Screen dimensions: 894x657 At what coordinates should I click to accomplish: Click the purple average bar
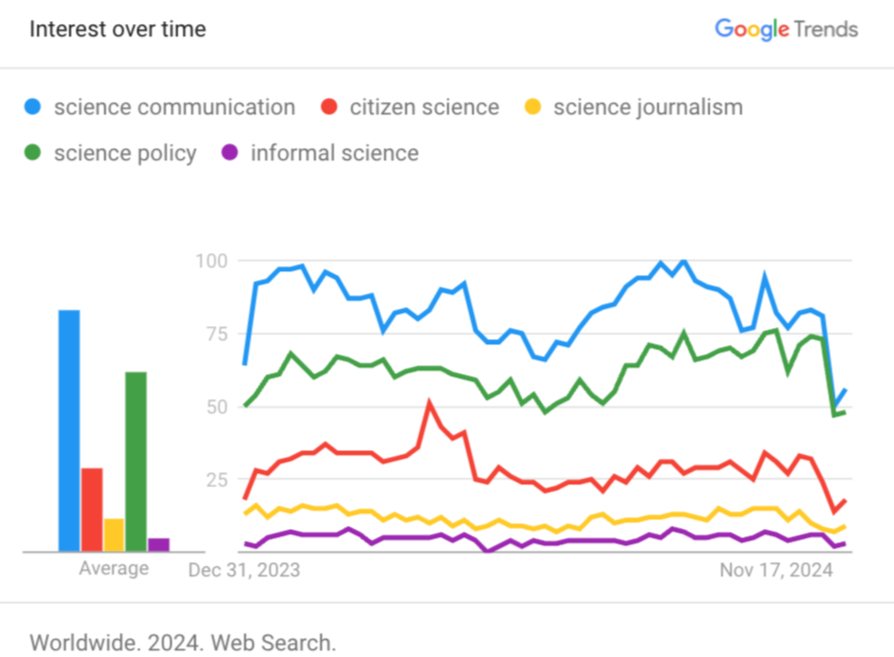(159, 544)
